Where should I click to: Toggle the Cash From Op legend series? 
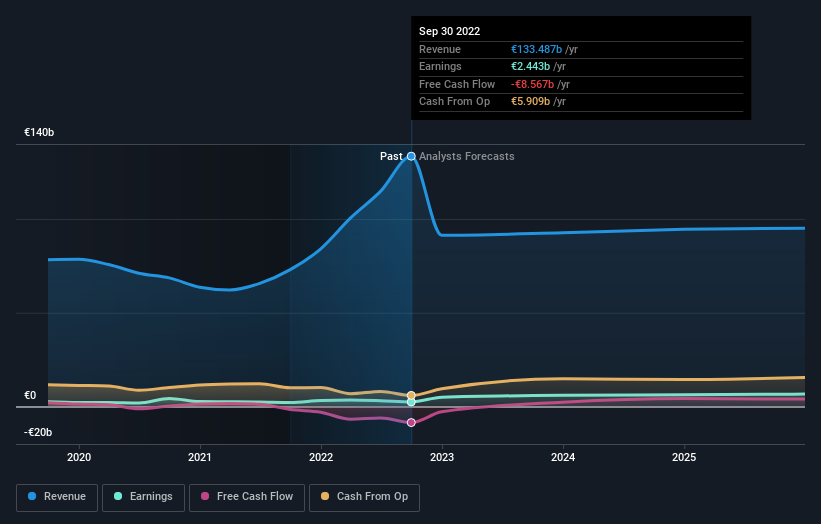tap(364, 497)
